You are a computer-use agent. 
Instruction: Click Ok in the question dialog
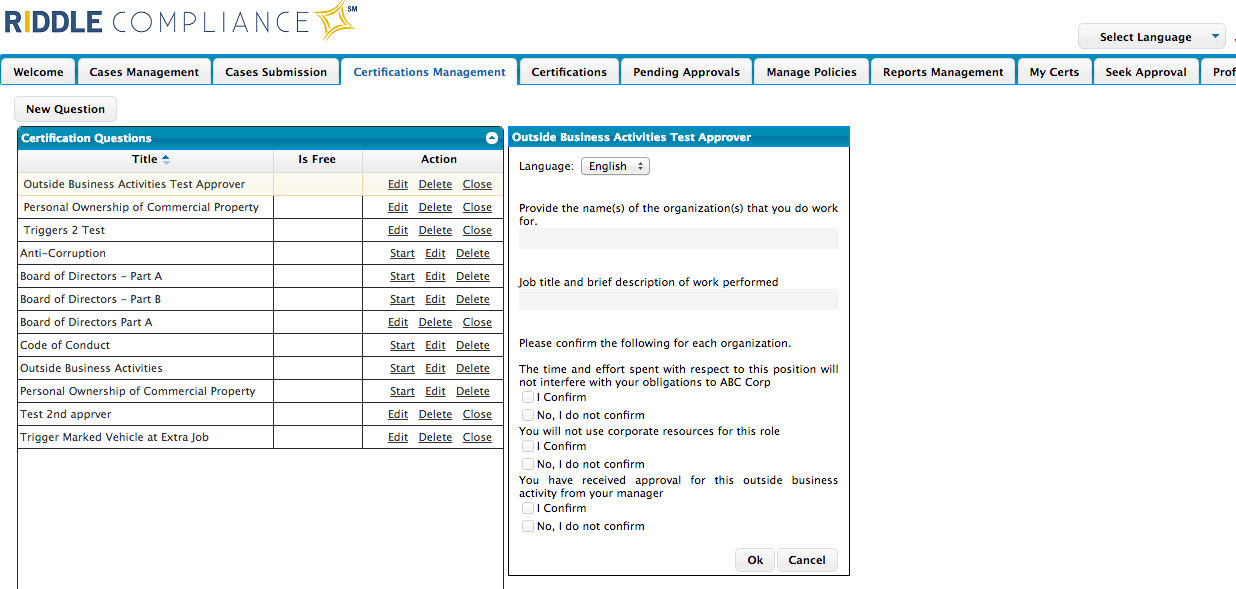click(755, 560)
